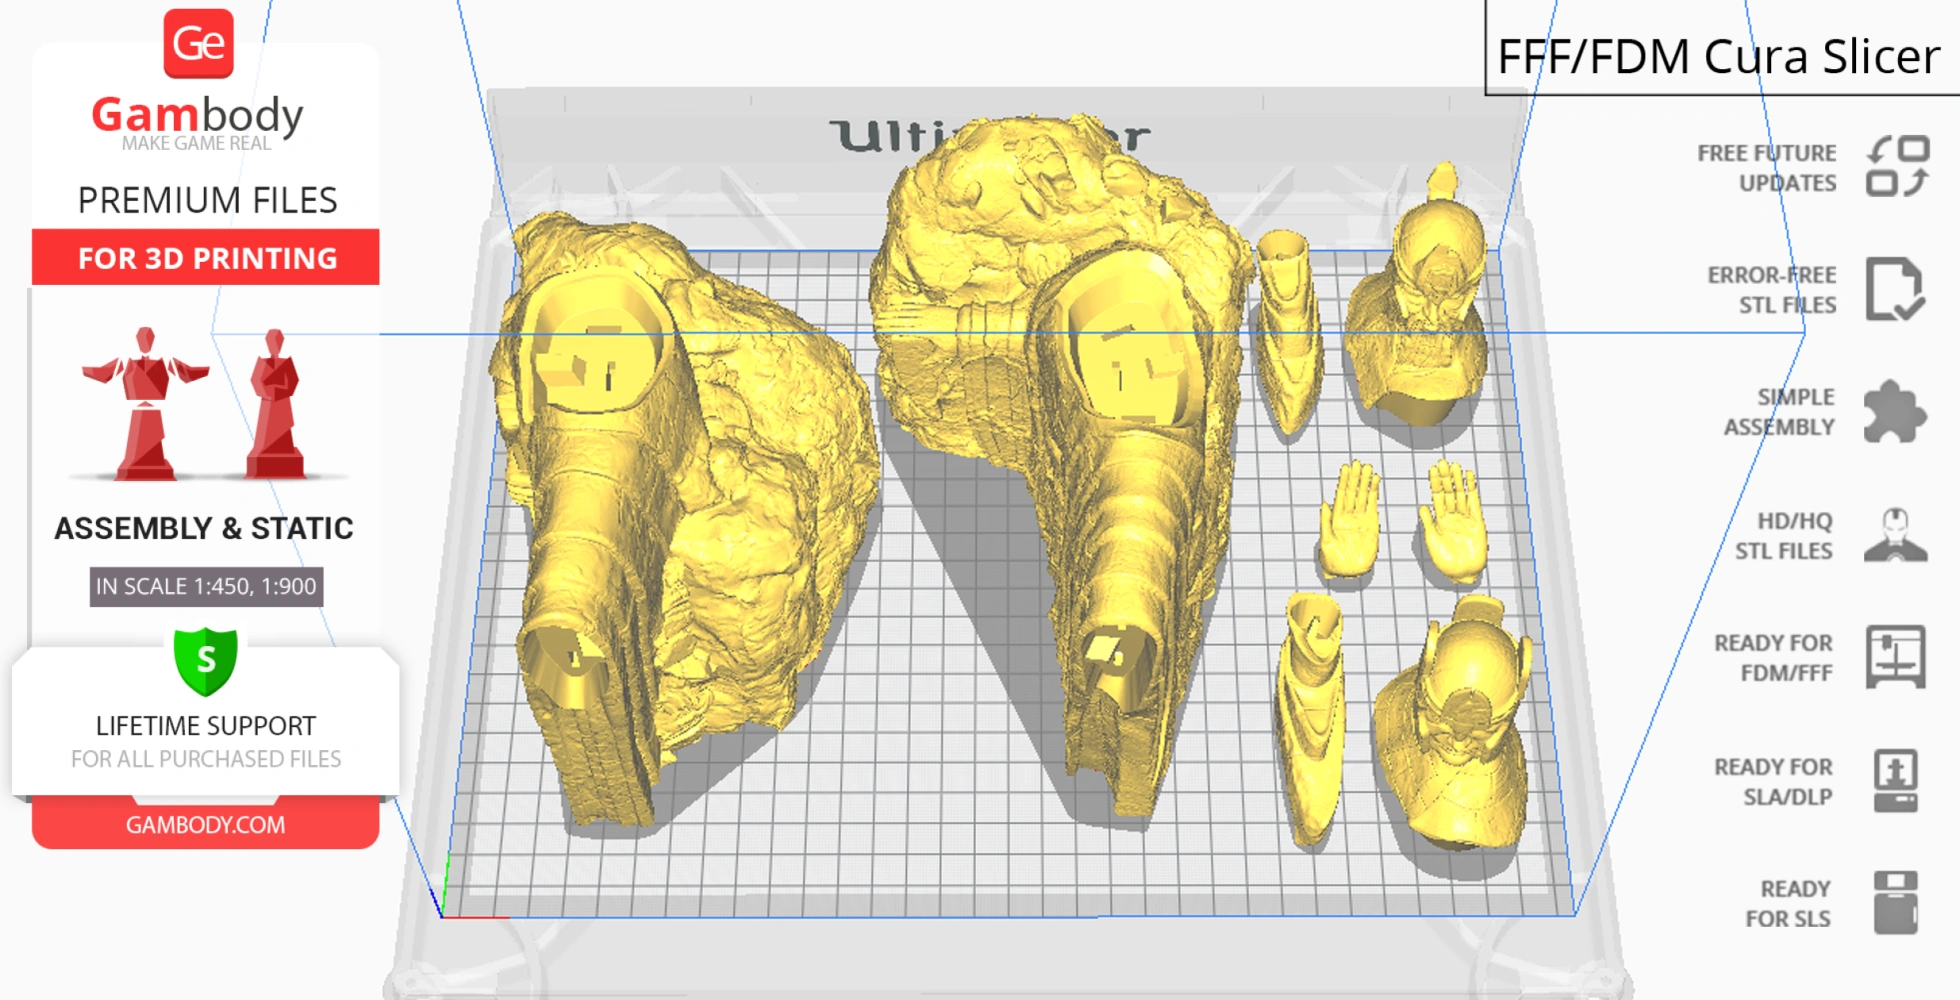Viewport: 1960px width, 1000px height.
Task: Select the Error-Free STL Files document icon
Action: point(1896,289)
